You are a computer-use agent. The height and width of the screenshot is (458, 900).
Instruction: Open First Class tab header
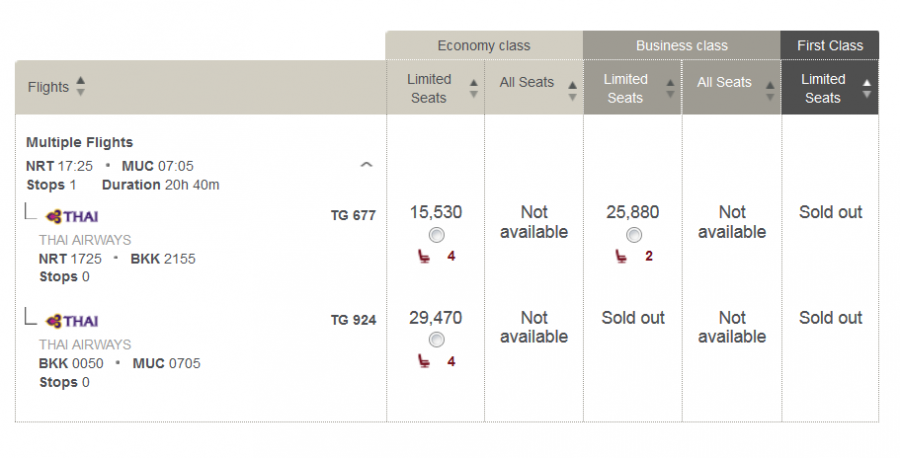tap(830, 46)
